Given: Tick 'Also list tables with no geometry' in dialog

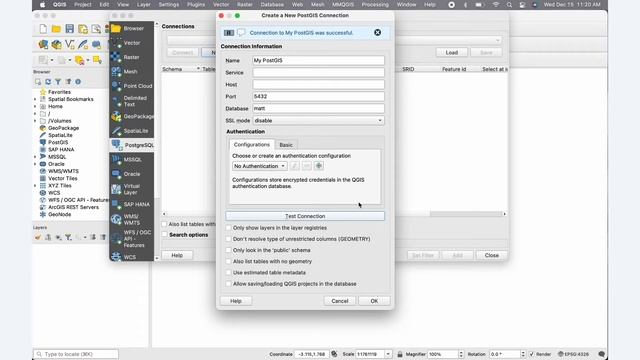Looking at the screenshot, I should (229, 261).
